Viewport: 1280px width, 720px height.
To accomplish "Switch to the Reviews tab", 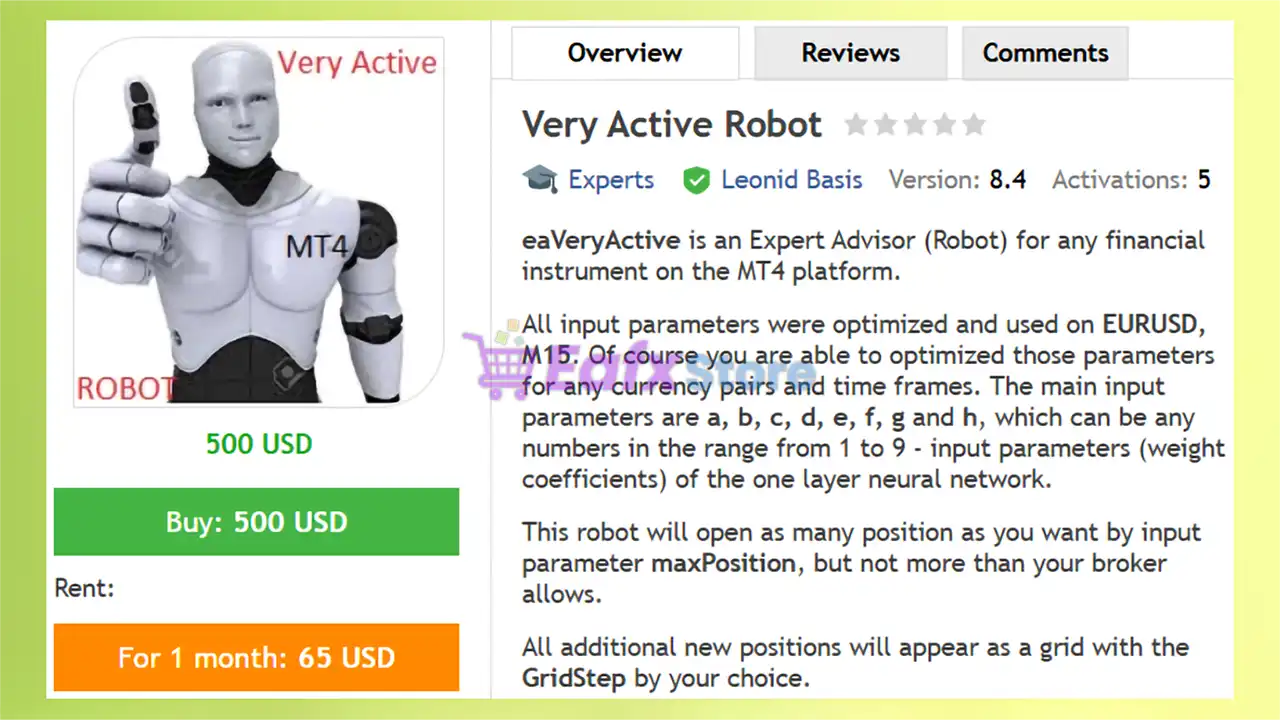I will click(x=850, y=53).
